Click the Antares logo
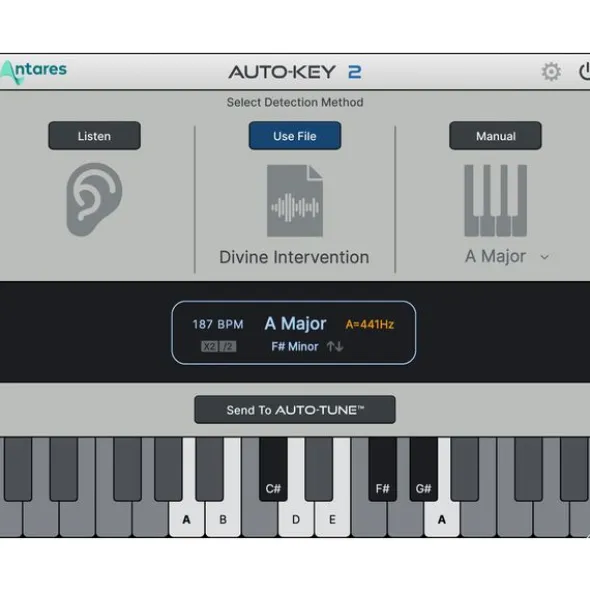The image size is (590, 591). pyautogui.click(x=34, y=72)
